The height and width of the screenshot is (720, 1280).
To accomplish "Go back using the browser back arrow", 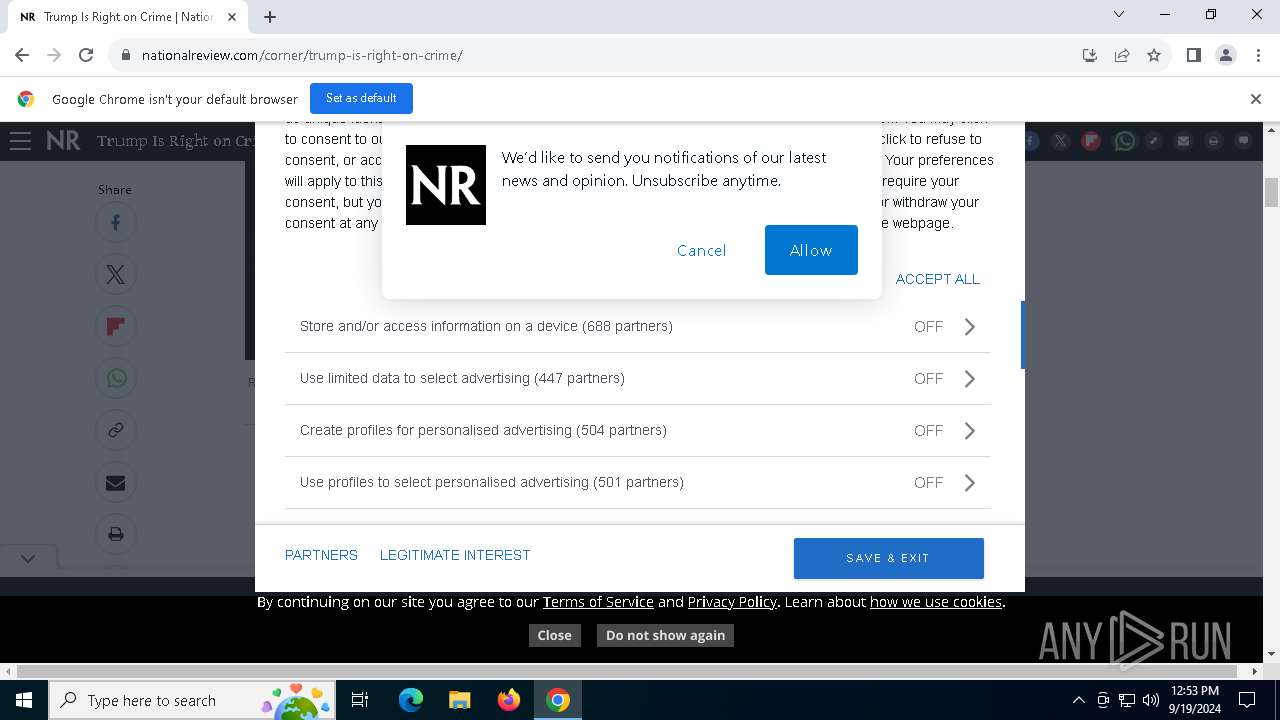I will 22,55.
